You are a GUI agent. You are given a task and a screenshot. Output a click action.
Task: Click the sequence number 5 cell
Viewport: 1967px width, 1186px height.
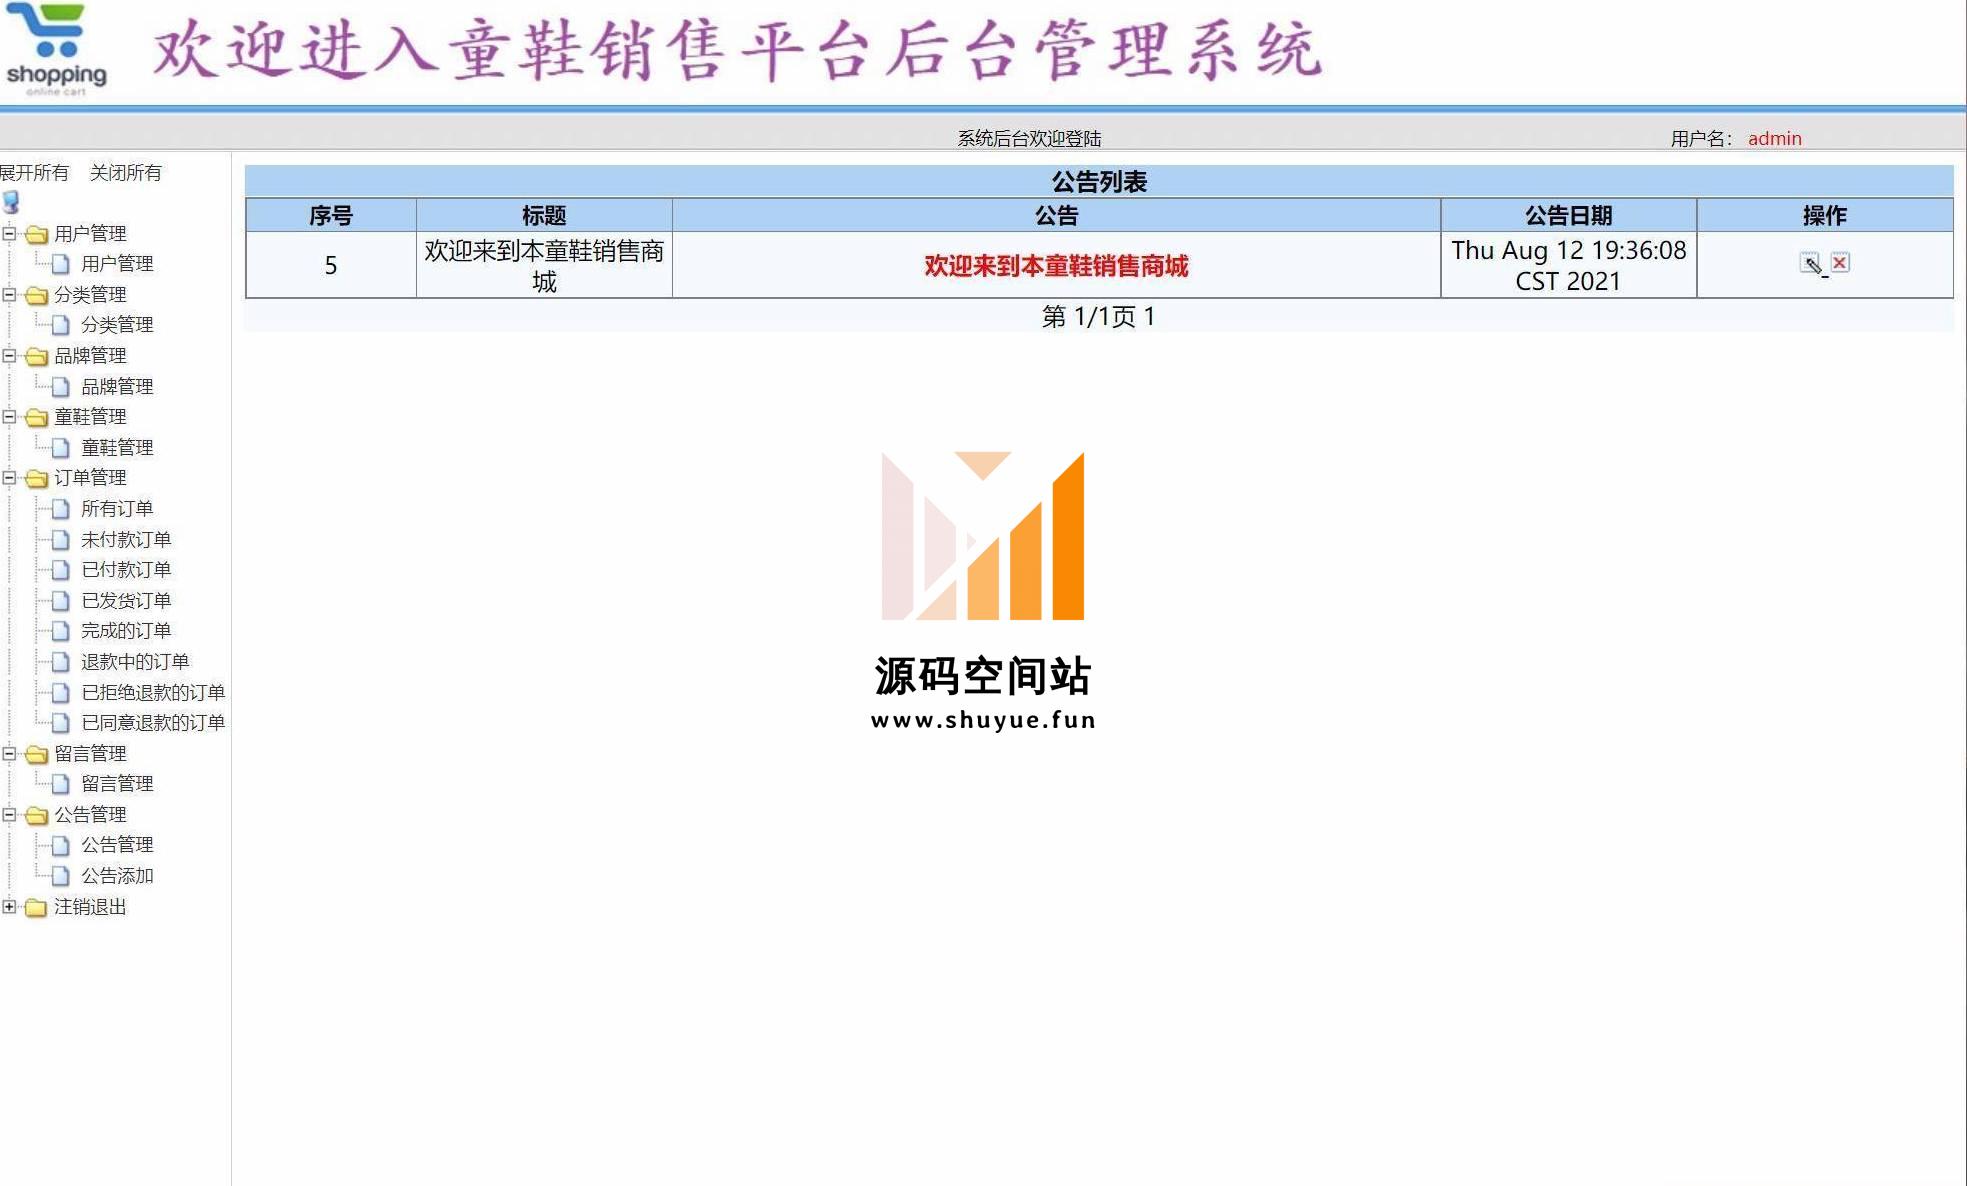[331, 265]
